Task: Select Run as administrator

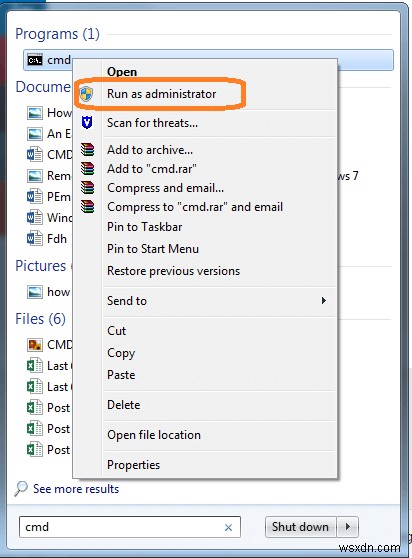Action: click(x=162, y=94)
